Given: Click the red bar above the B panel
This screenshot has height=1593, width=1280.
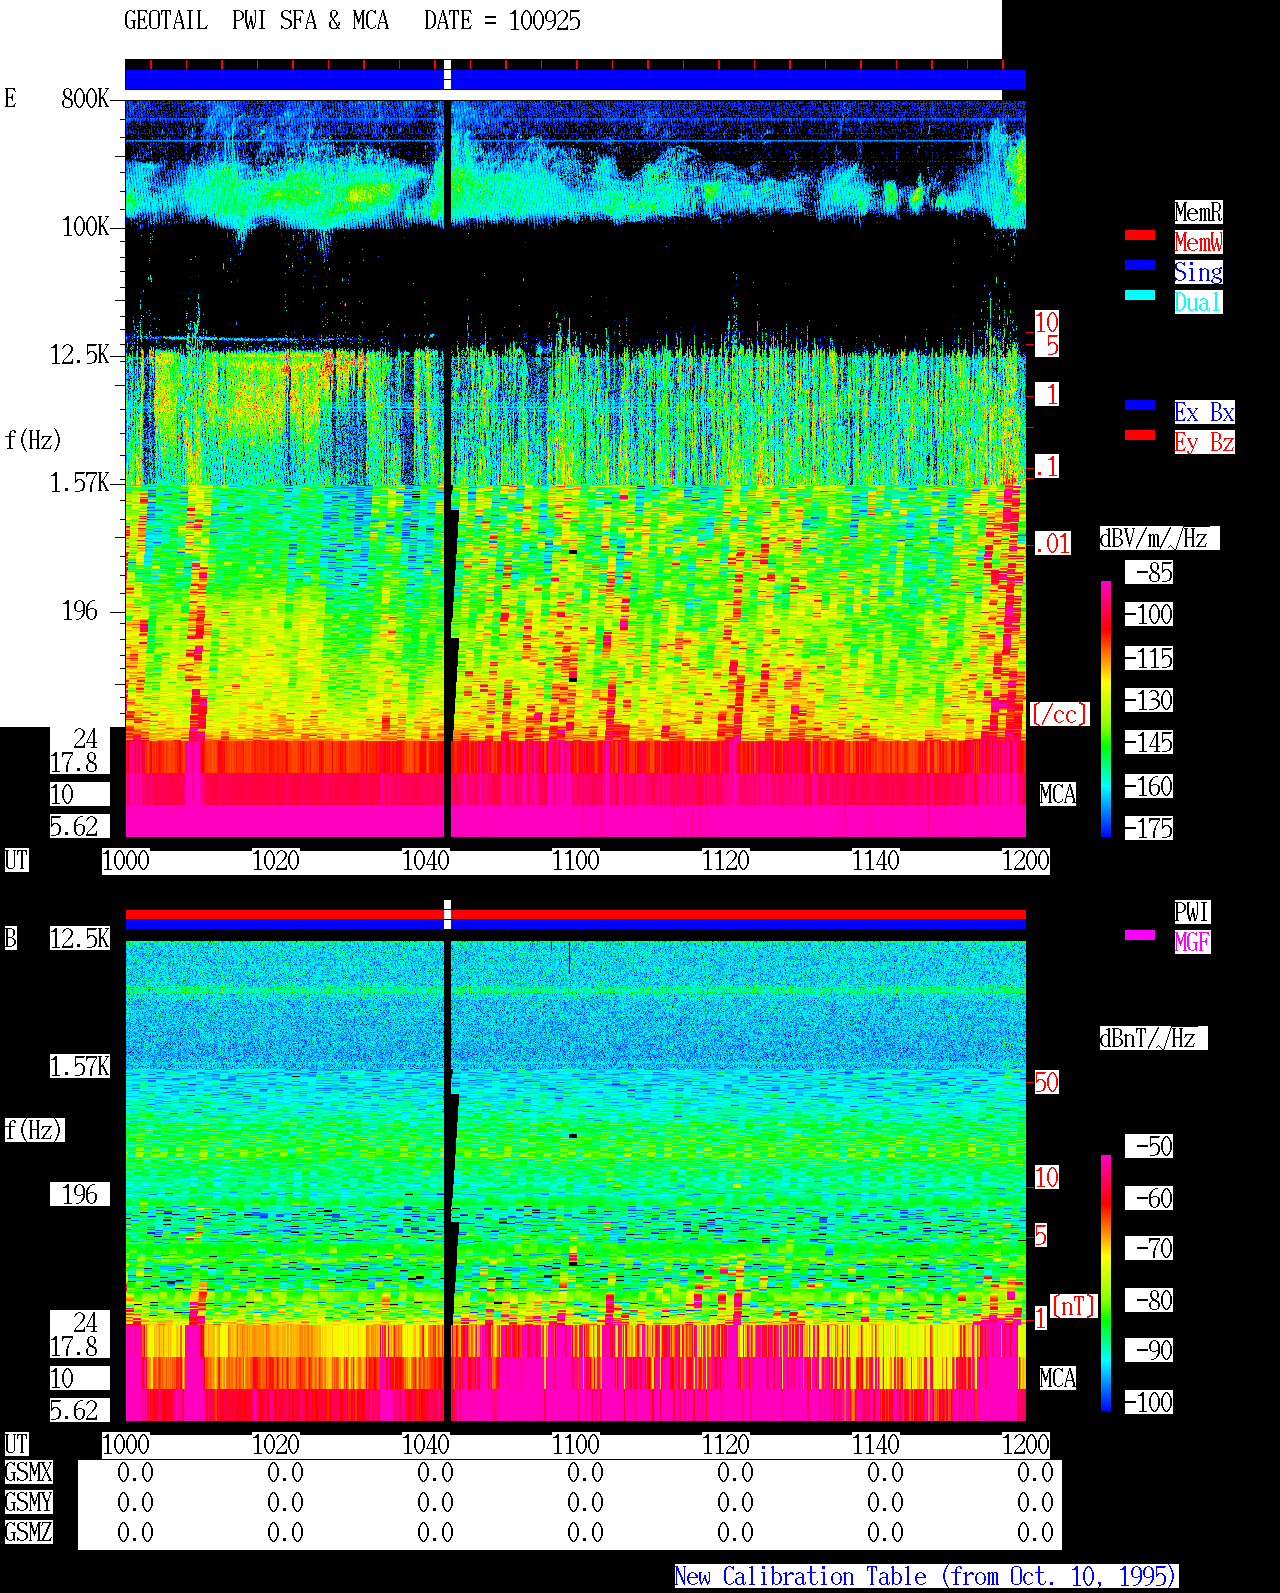Looking at the screenshot, I should (575, 914).
